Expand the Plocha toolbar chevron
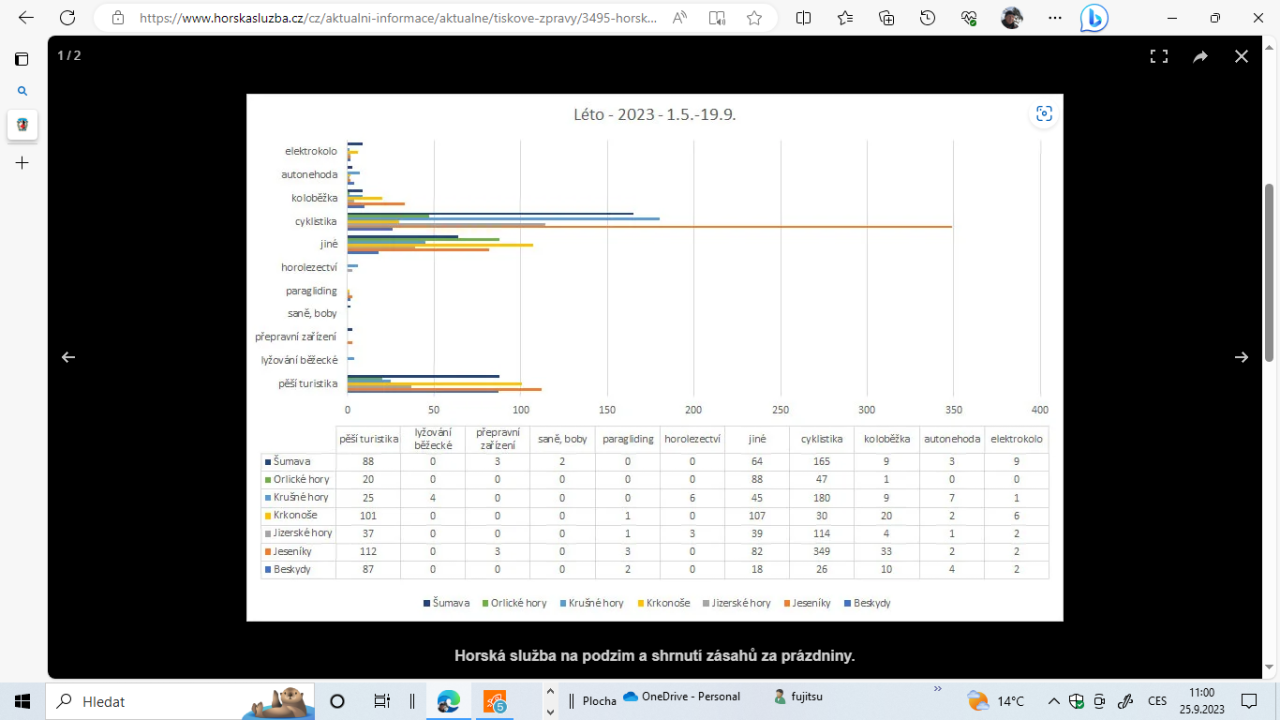 pos(937,689)
